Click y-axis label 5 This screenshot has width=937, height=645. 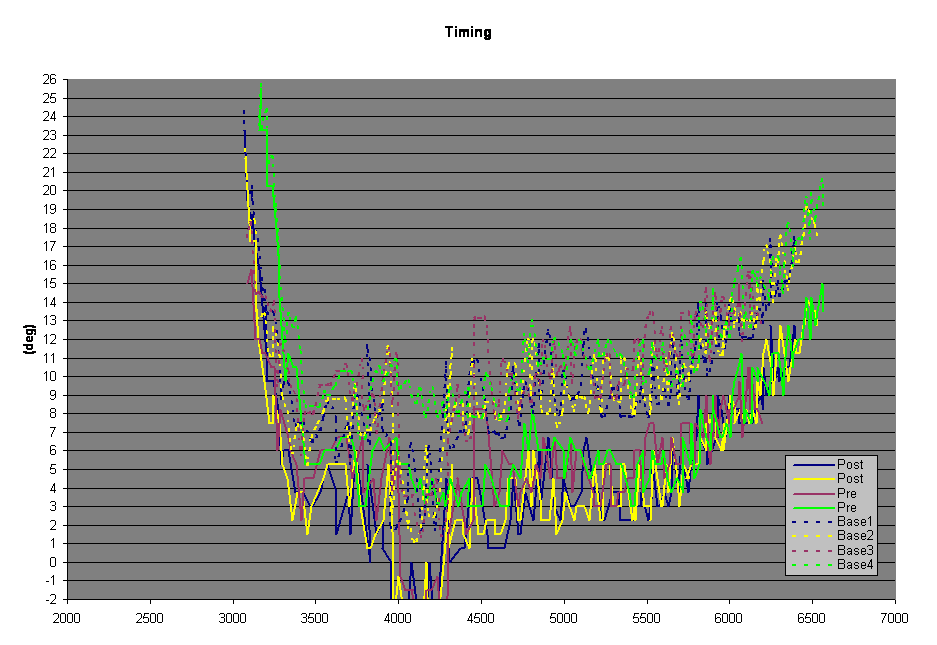pyautogui.click(x=53, y=469)
